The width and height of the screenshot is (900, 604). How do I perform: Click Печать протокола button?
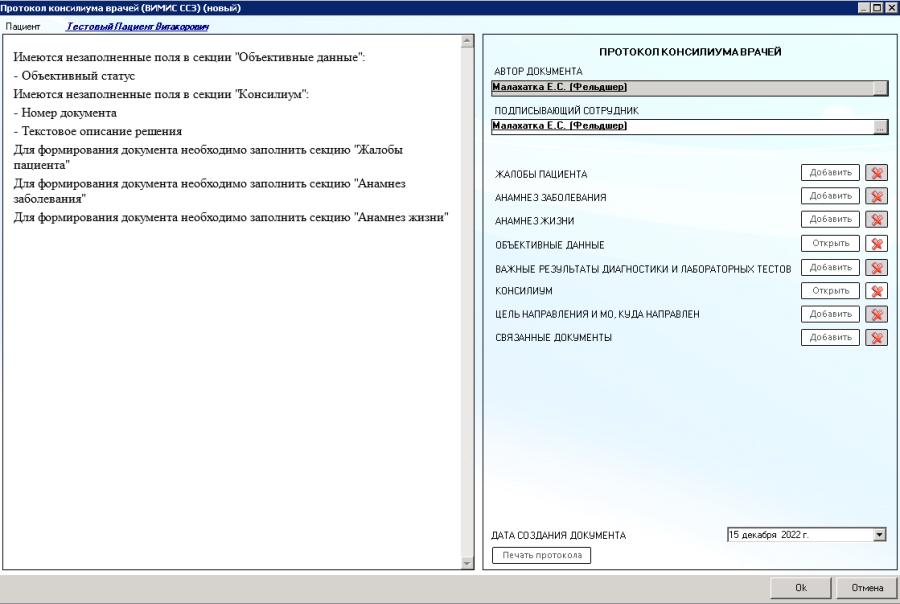point(542,555)
